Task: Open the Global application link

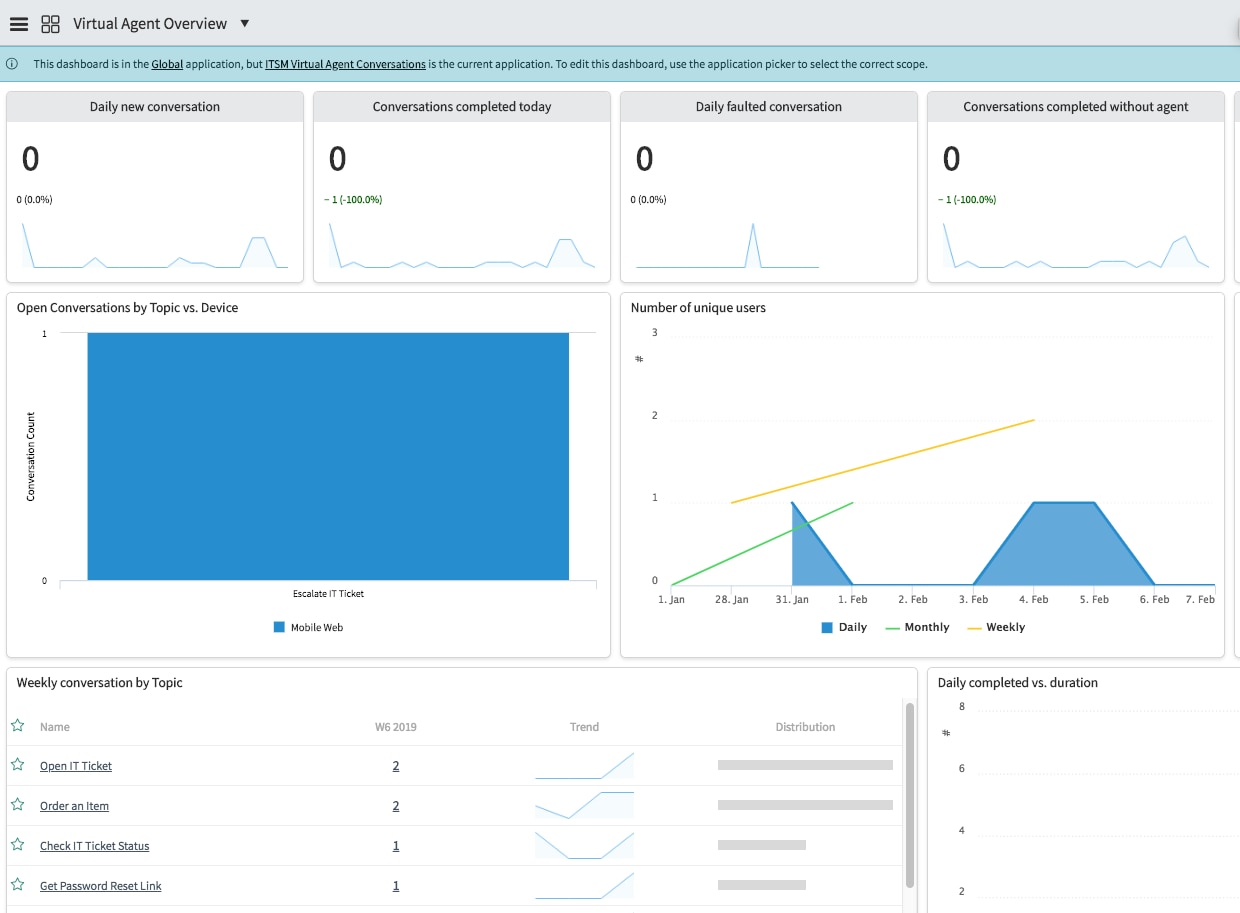Action: pos(167,64)
